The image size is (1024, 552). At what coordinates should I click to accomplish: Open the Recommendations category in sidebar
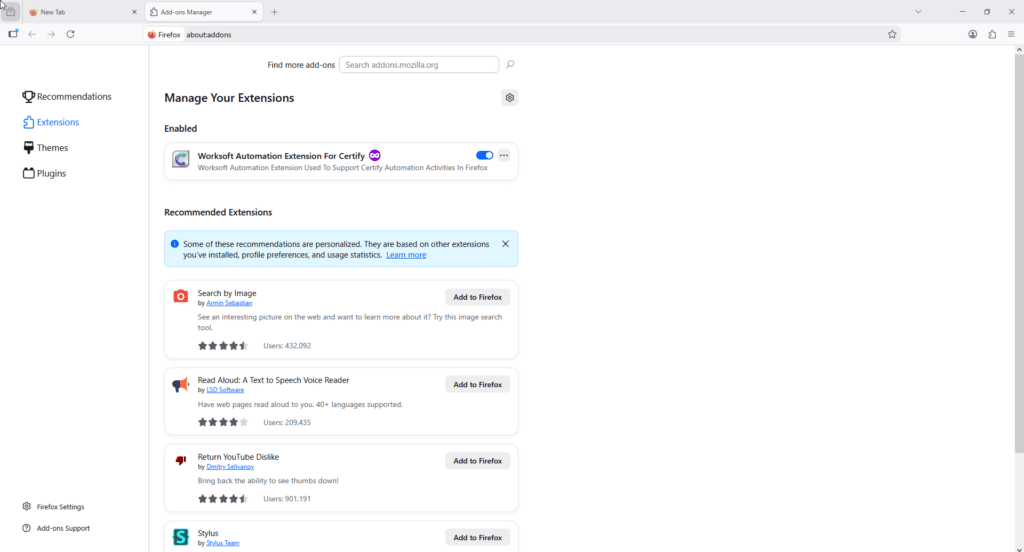[67, 97]
